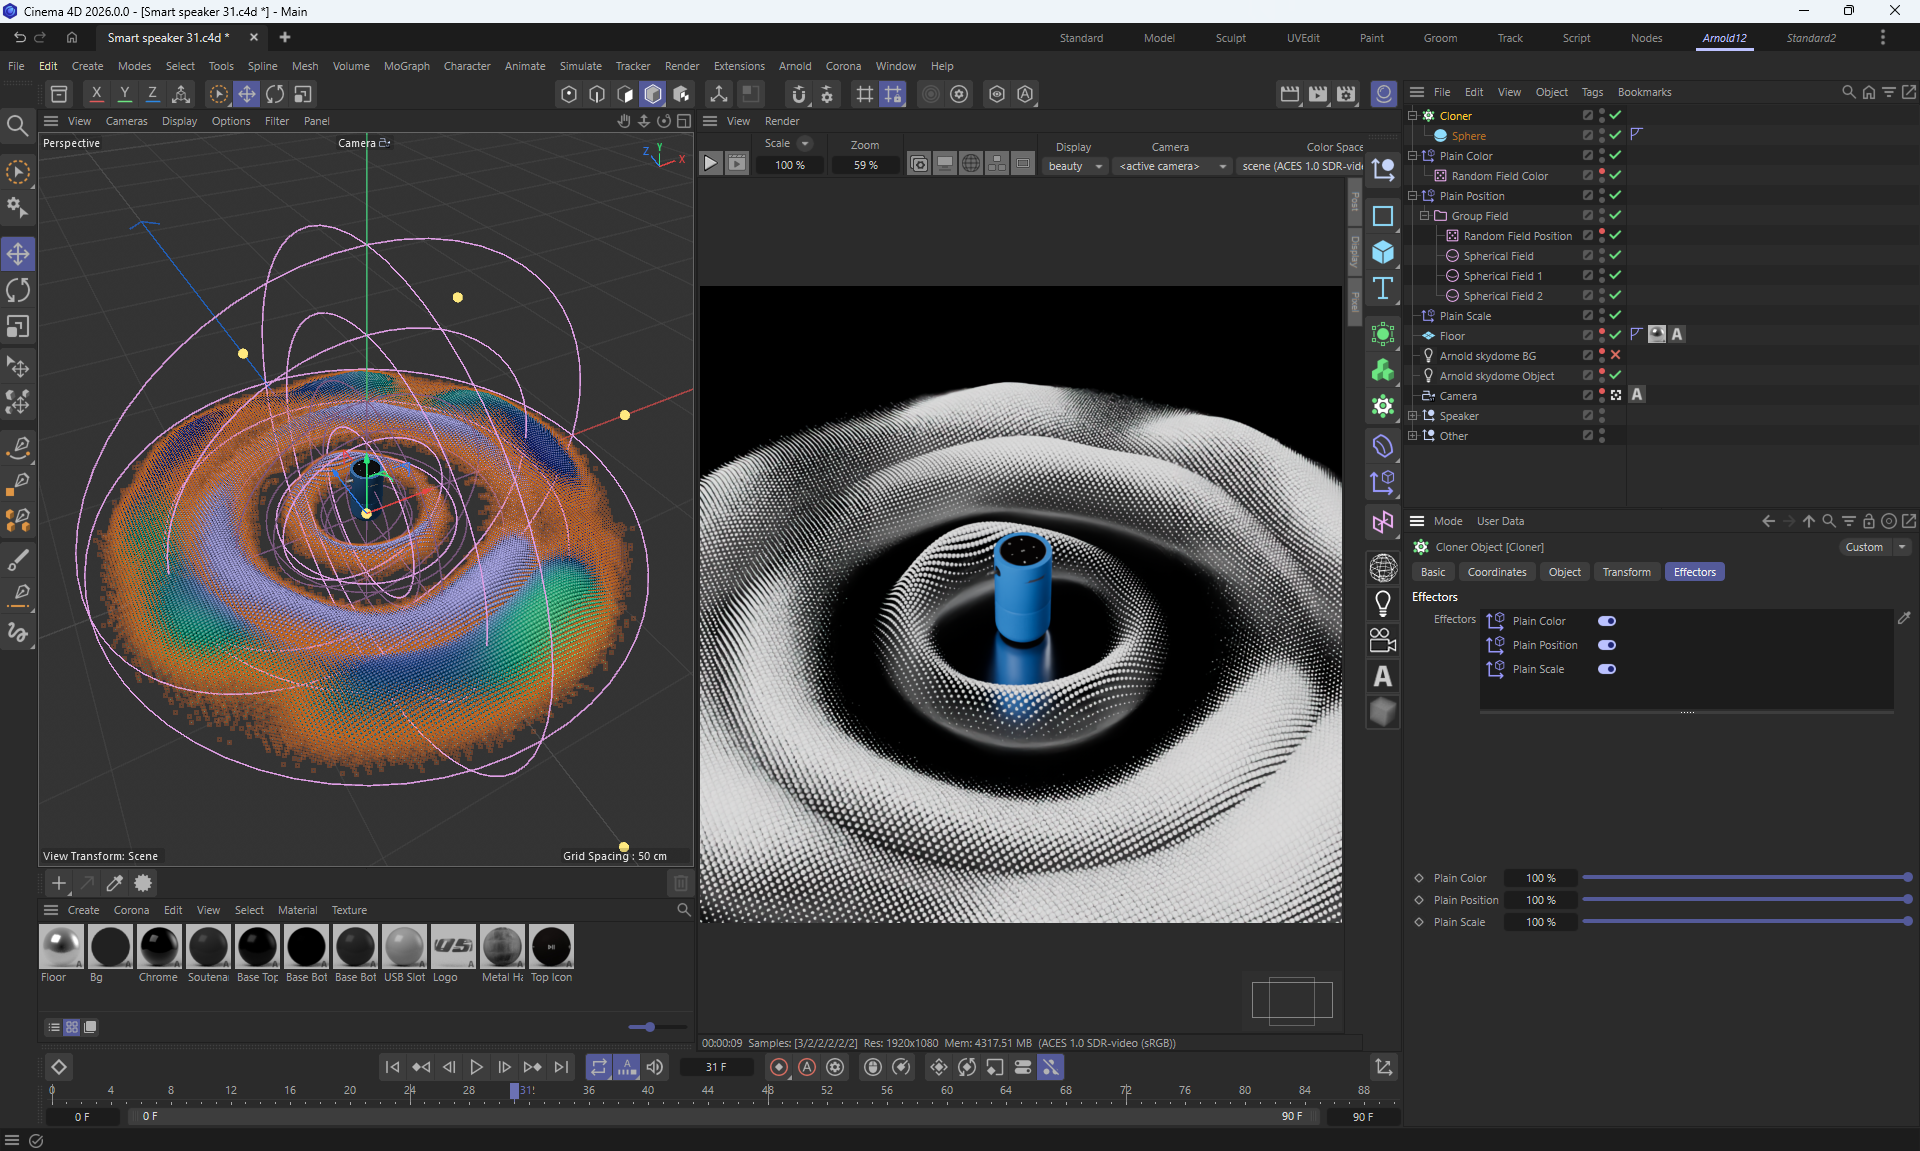Toggle the Plain Color effector switch
Viewport: 1920px width, 1151px height.
point(1606,621)
